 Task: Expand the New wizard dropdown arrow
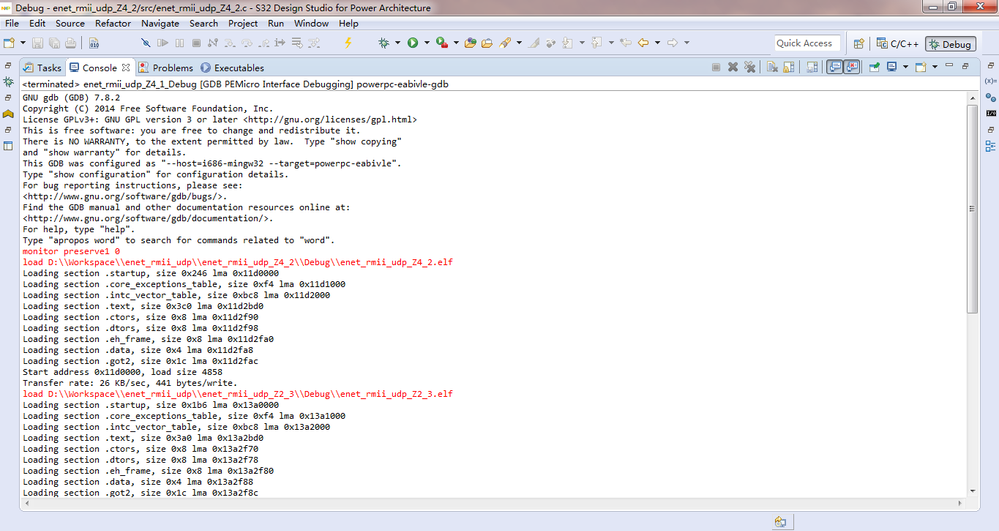click(x=23, y=43)
